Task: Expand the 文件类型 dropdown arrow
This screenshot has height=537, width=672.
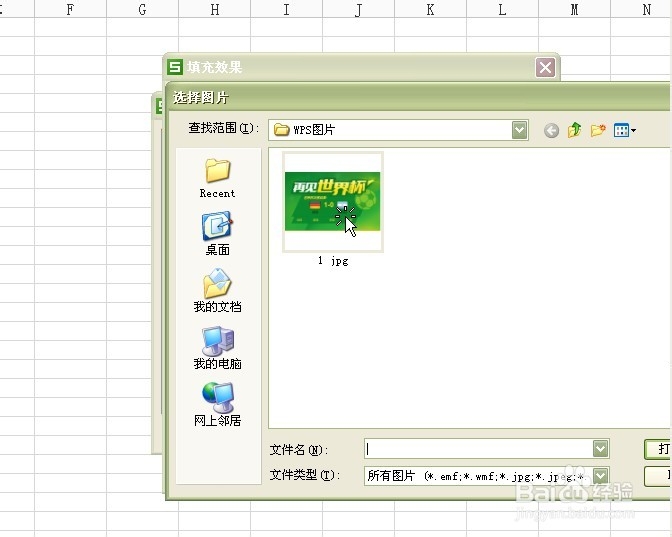Action: (600, 475)
